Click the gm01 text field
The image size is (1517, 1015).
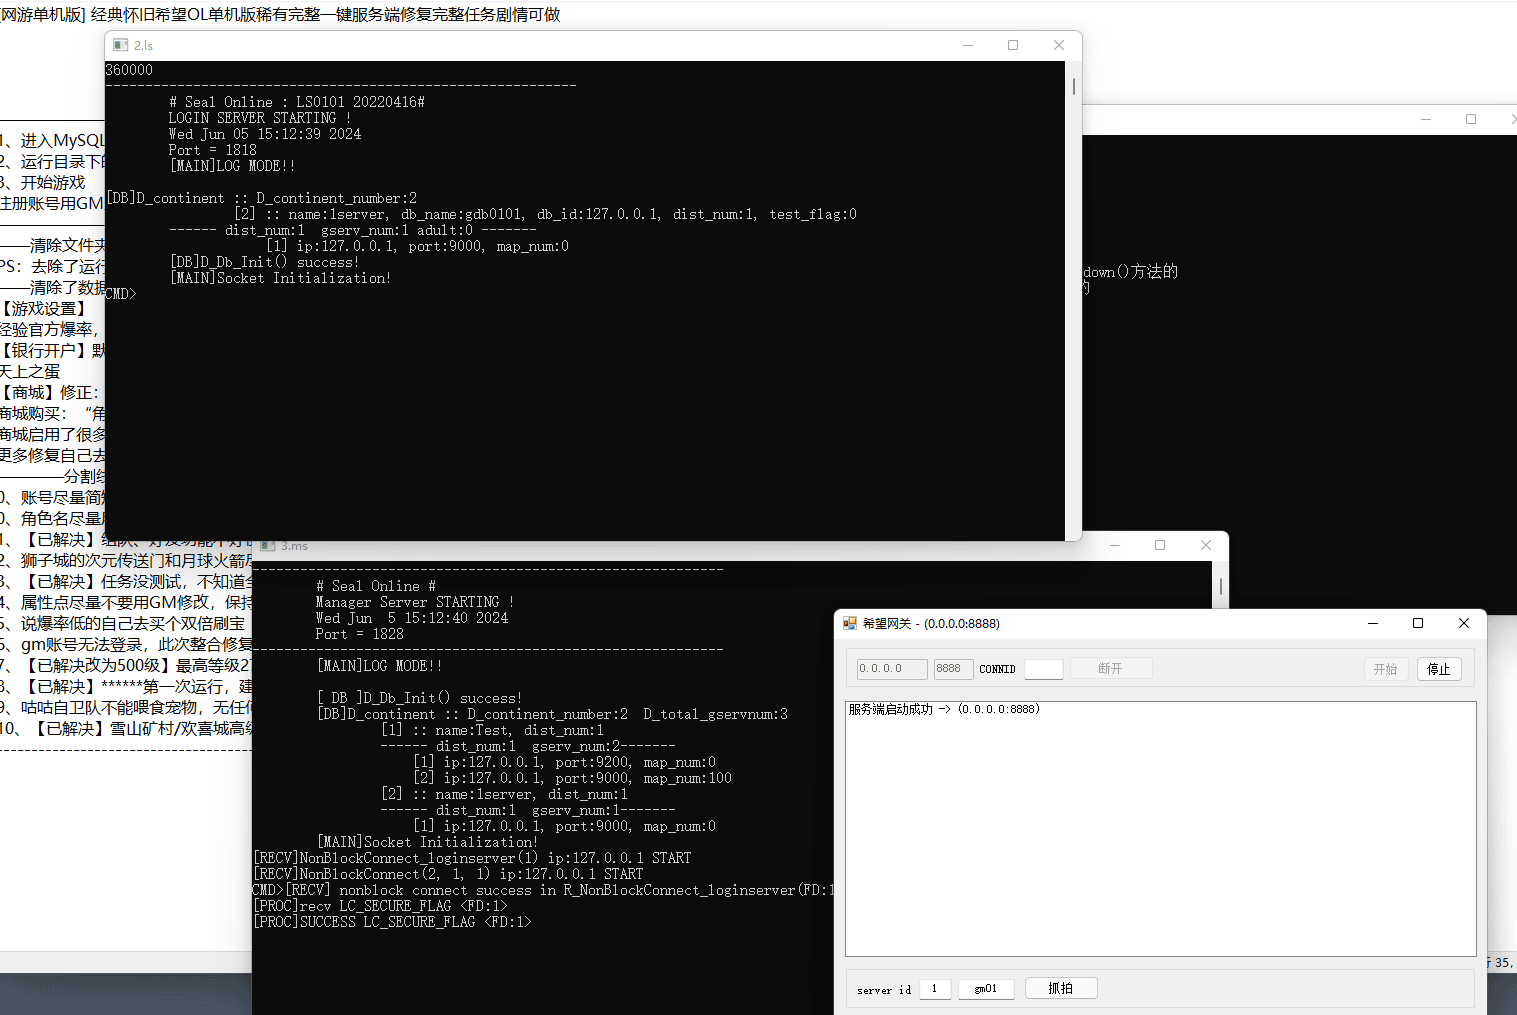[986, 989]
